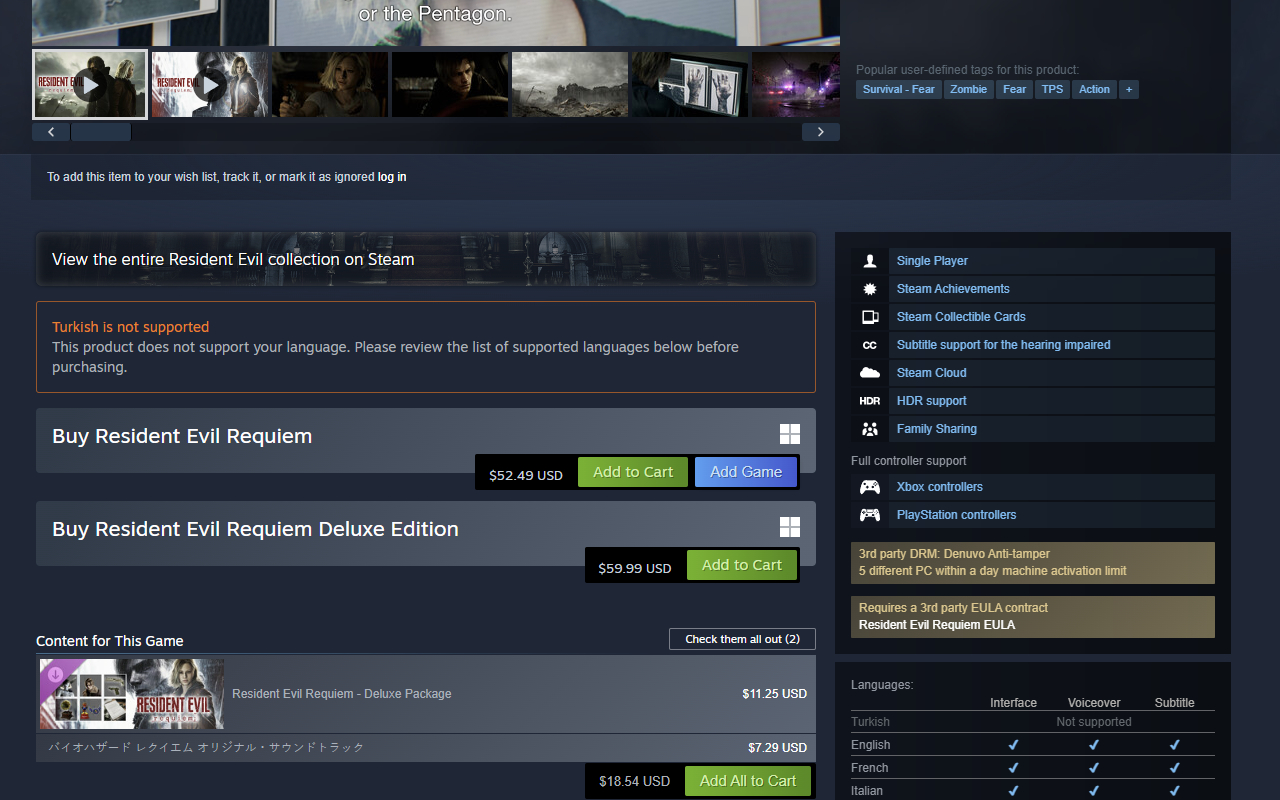Image resolution: width=1280 pixels, height=800 pixels.
Task: Play the first trailer video thumbnail
Action: (x=90, y=85)
